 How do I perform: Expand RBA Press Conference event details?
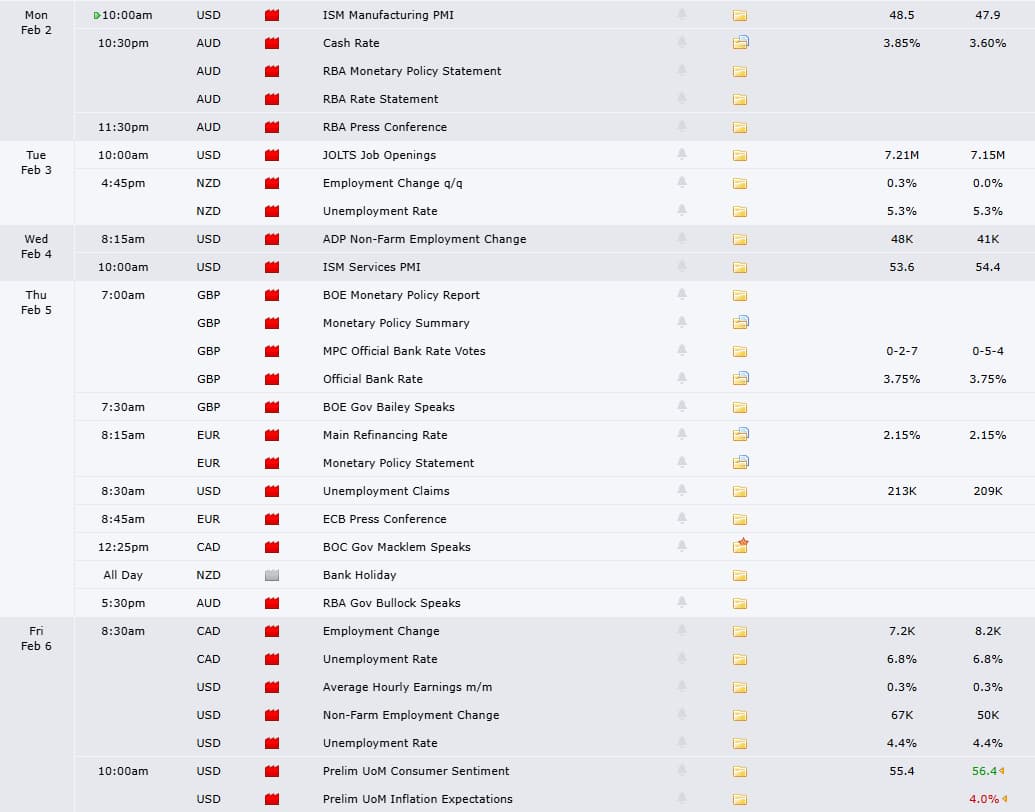740,127
